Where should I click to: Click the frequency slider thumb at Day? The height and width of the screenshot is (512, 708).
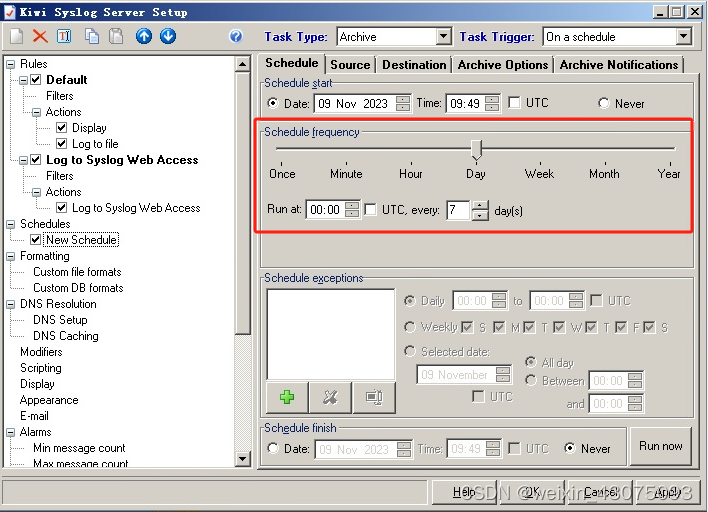[x=476, y=149]
